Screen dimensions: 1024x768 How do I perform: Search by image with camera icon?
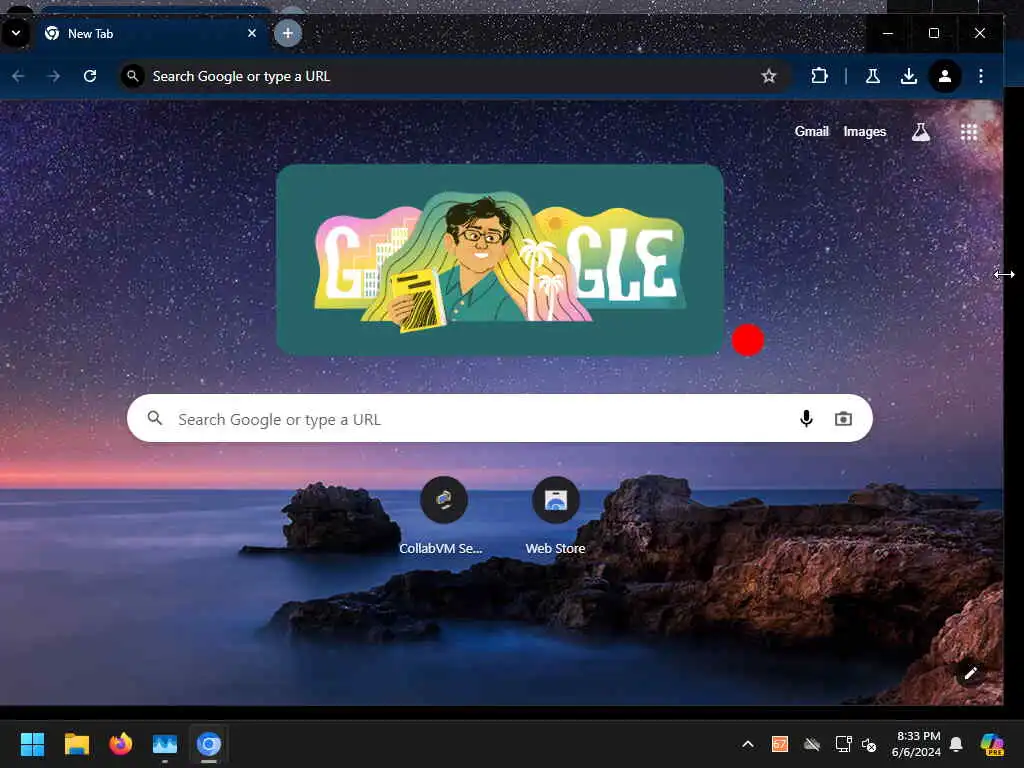(843, 419)
